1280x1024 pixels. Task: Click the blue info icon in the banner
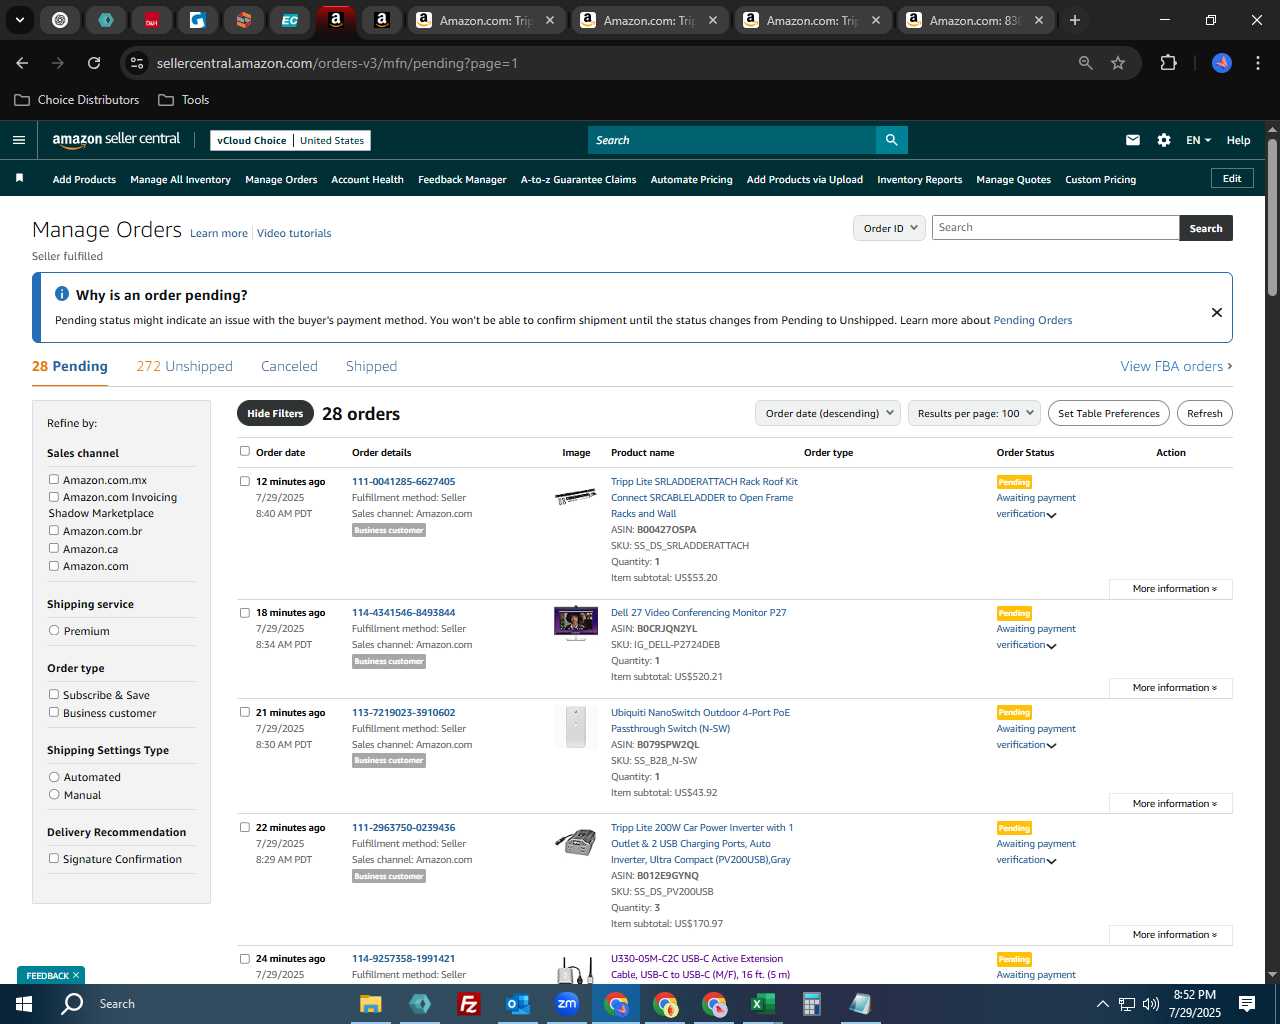tap(62, 294)
